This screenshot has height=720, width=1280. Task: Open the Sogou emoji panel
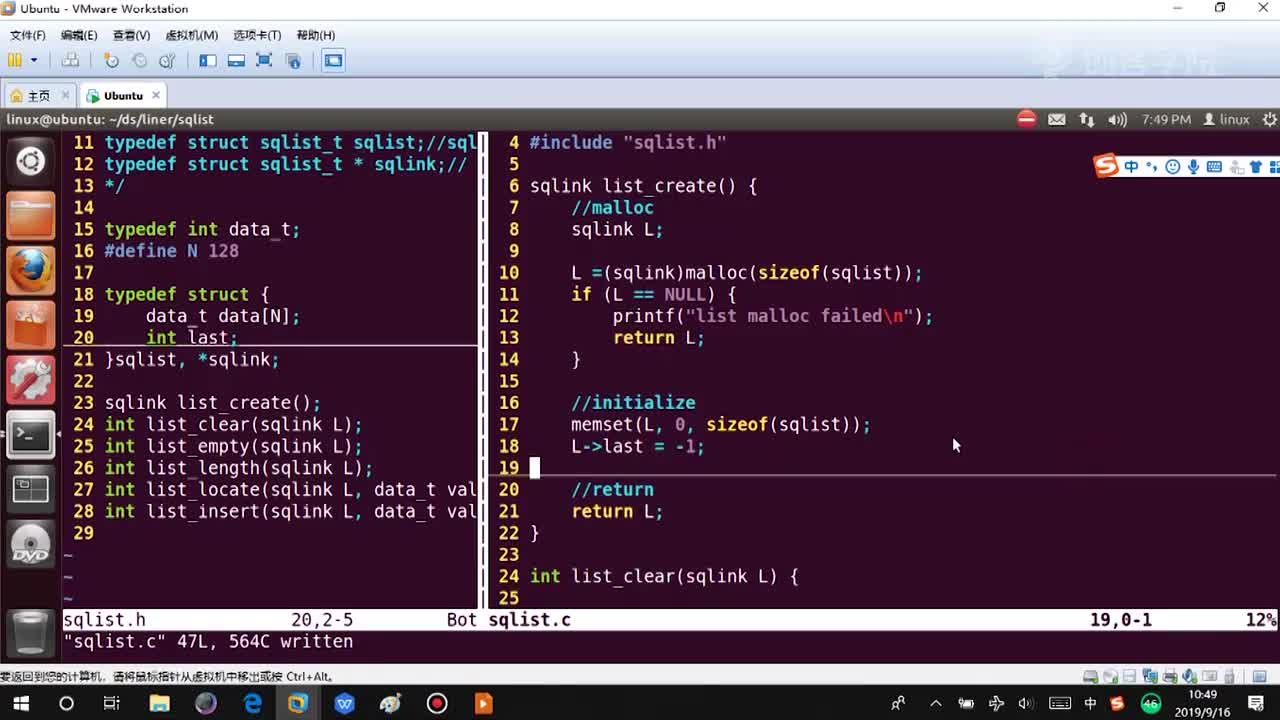pos(1172,167)
